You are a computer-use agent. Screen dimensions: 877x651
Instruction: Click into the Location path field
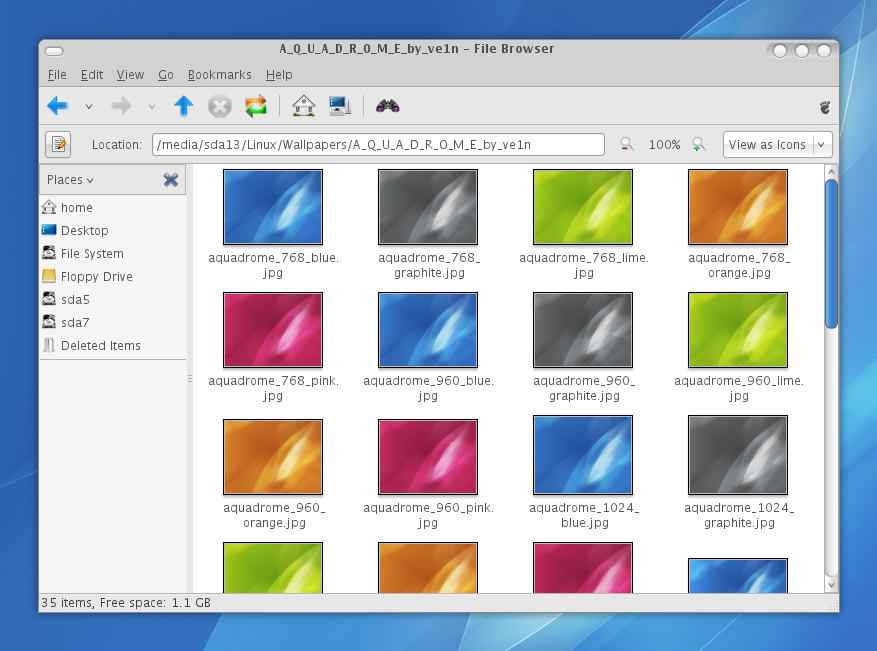378,144
